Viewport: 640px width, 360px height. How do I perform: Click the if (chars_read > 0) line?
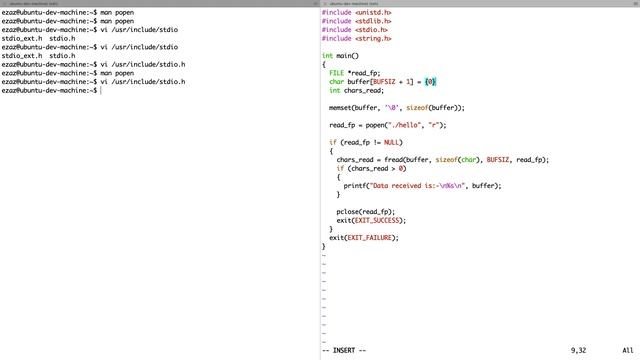[x=371, y=168]
